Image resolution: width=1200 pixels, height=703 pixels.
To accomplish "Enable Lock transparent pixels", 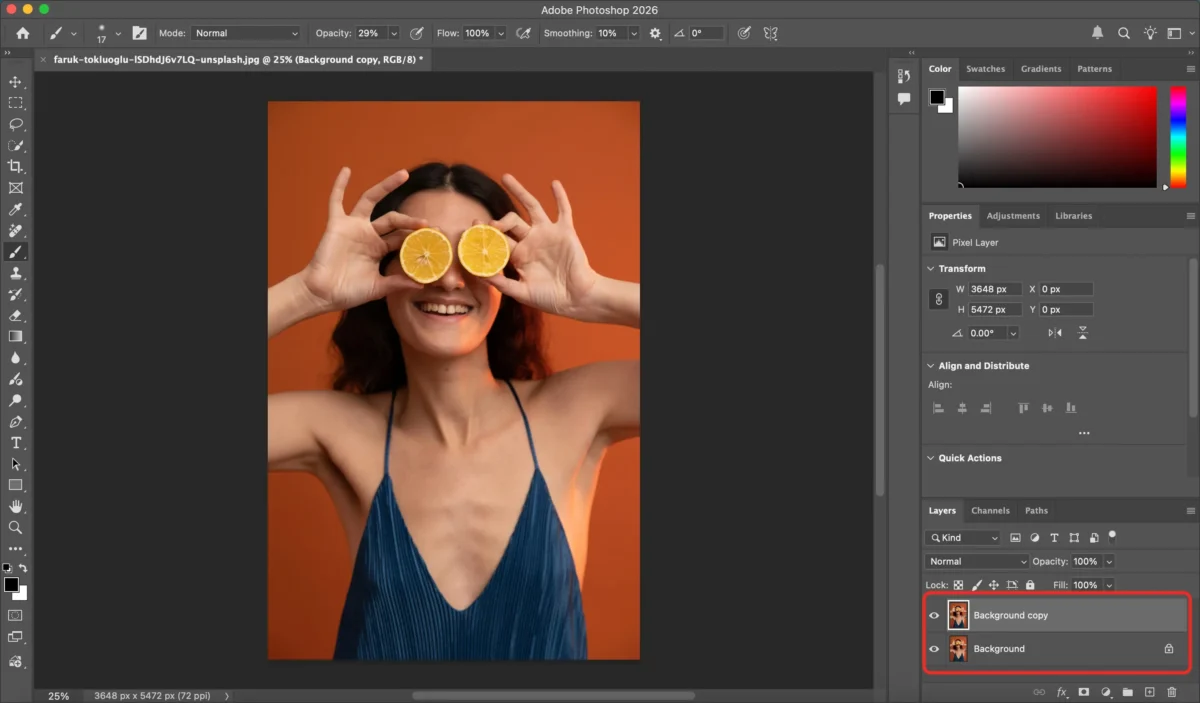I will [x=957, y=585].
